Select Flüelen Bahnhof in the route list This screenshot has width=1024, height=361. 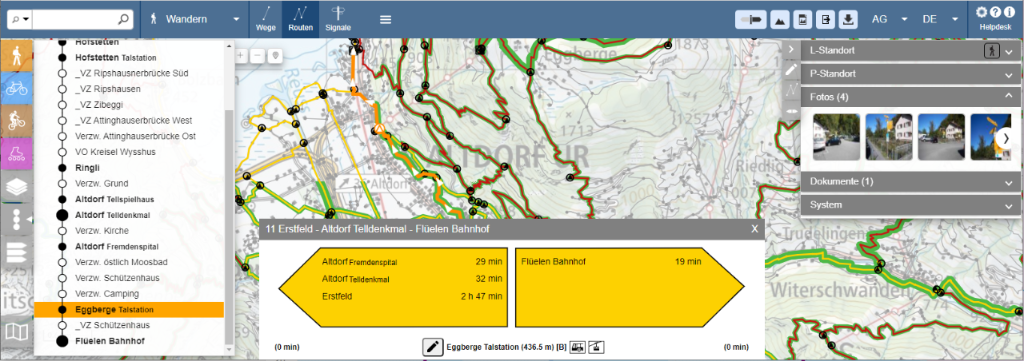tap(110, 341)
